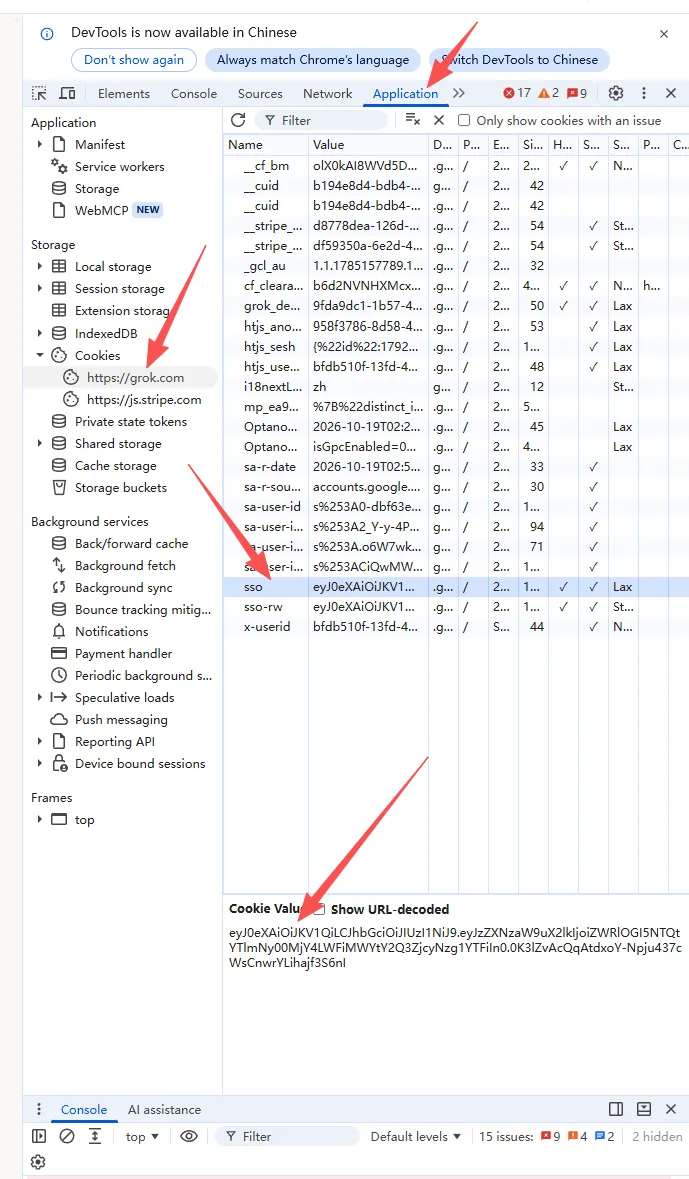Switch to the Console panel tab
Screen dimensions: 689x1179
[194, 93]
